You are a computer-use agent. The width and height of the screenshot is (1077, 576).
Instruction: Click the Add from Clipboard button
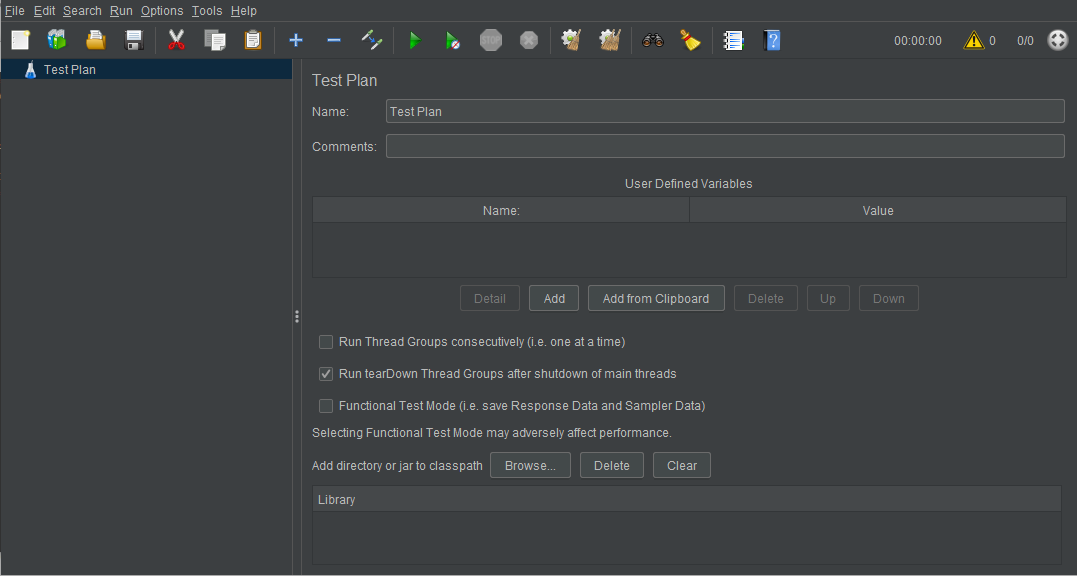656,299
